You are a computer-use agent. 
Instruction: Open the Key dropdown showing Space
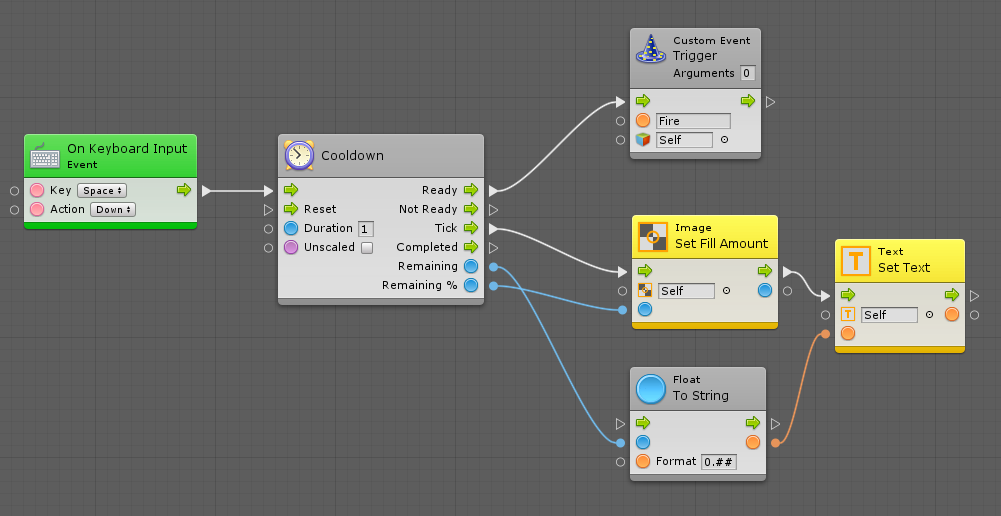(x=102, y=190)
